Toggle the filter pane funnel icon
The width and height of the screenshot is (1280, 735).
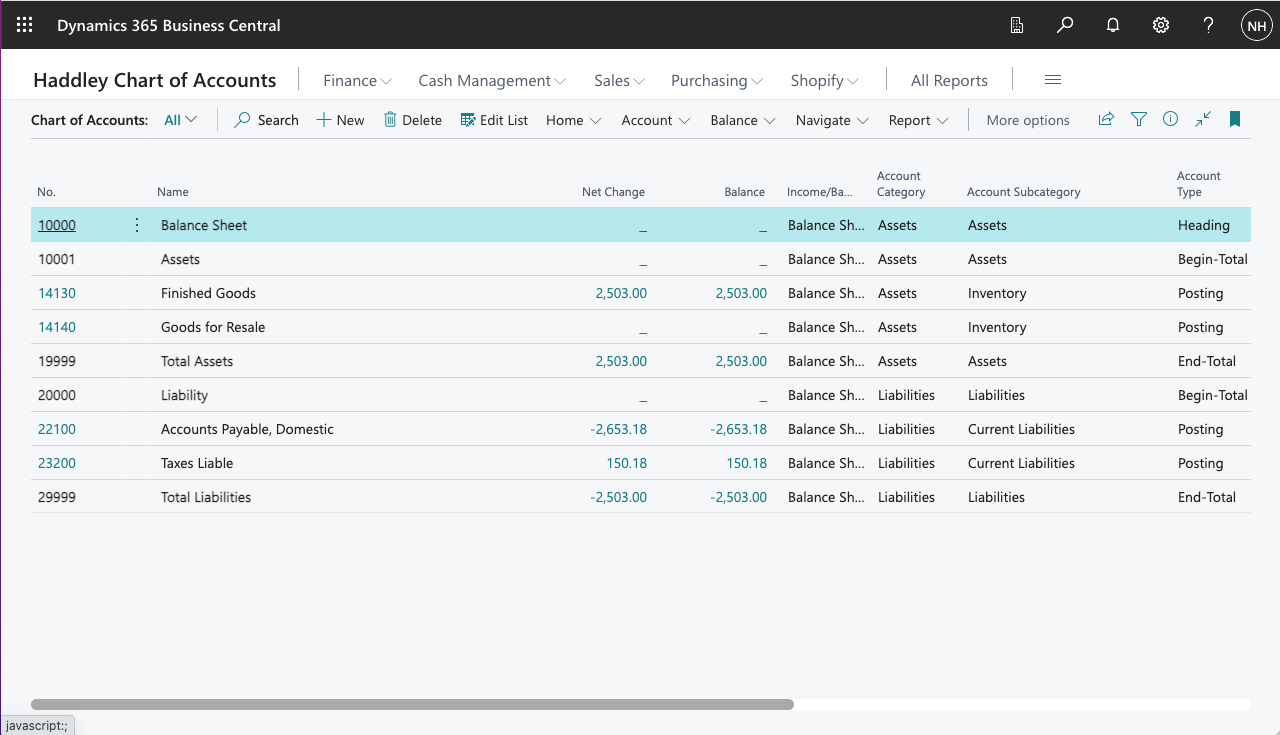1138,119
